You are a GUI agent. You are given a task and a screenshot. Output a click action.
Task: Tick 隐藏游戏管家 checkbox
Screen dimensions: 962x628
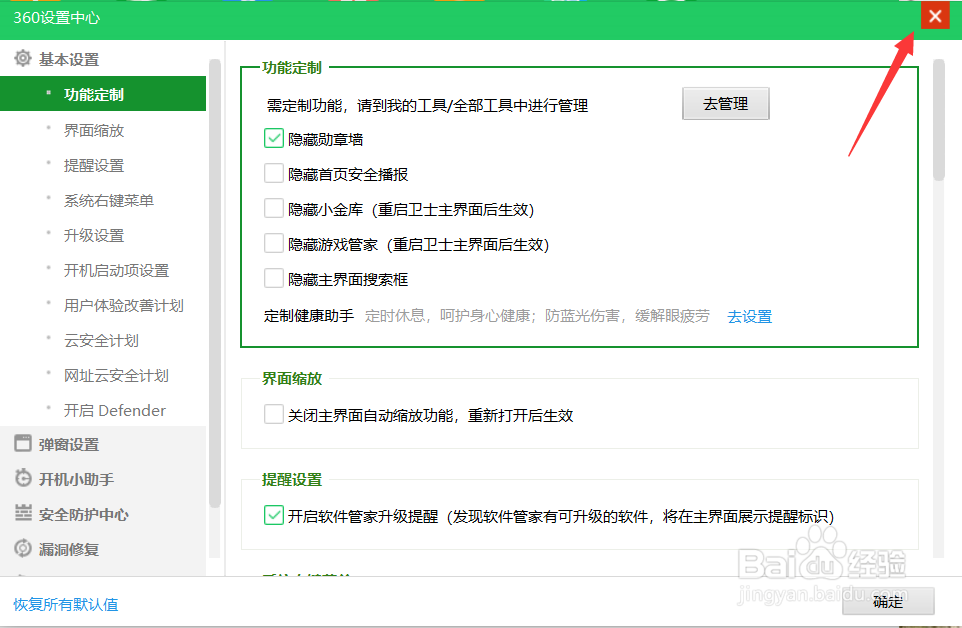click(274, 243)
